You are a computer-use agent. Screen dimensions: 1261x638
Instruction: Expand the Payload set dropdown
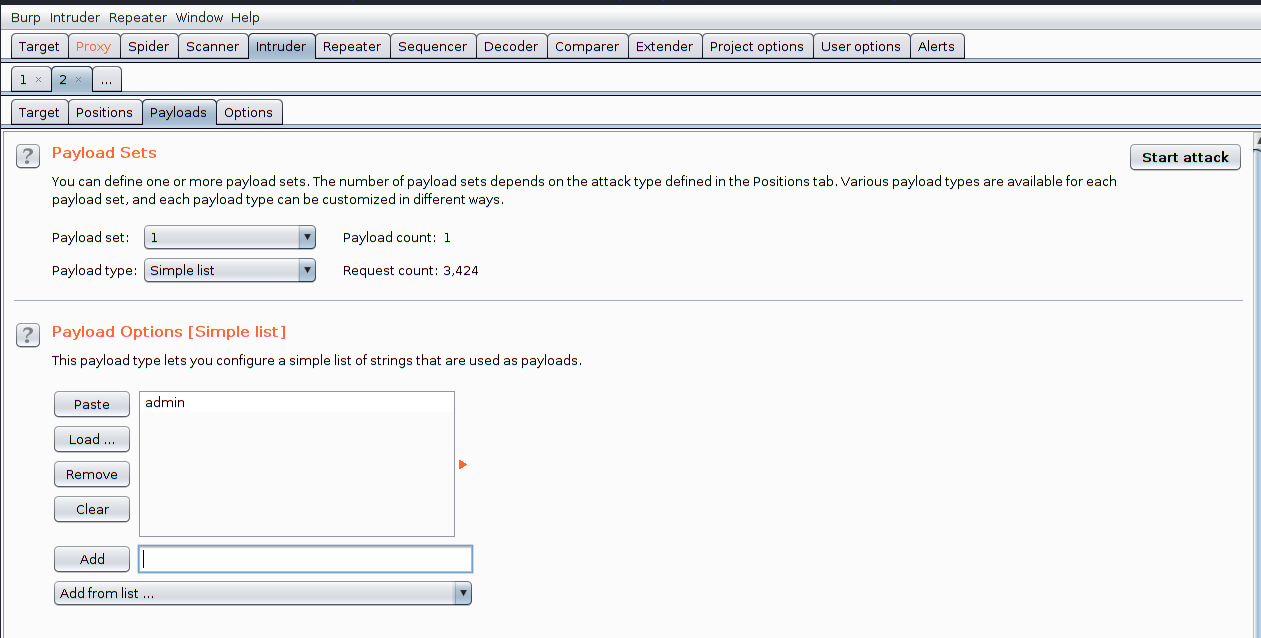tap(307, 237)
